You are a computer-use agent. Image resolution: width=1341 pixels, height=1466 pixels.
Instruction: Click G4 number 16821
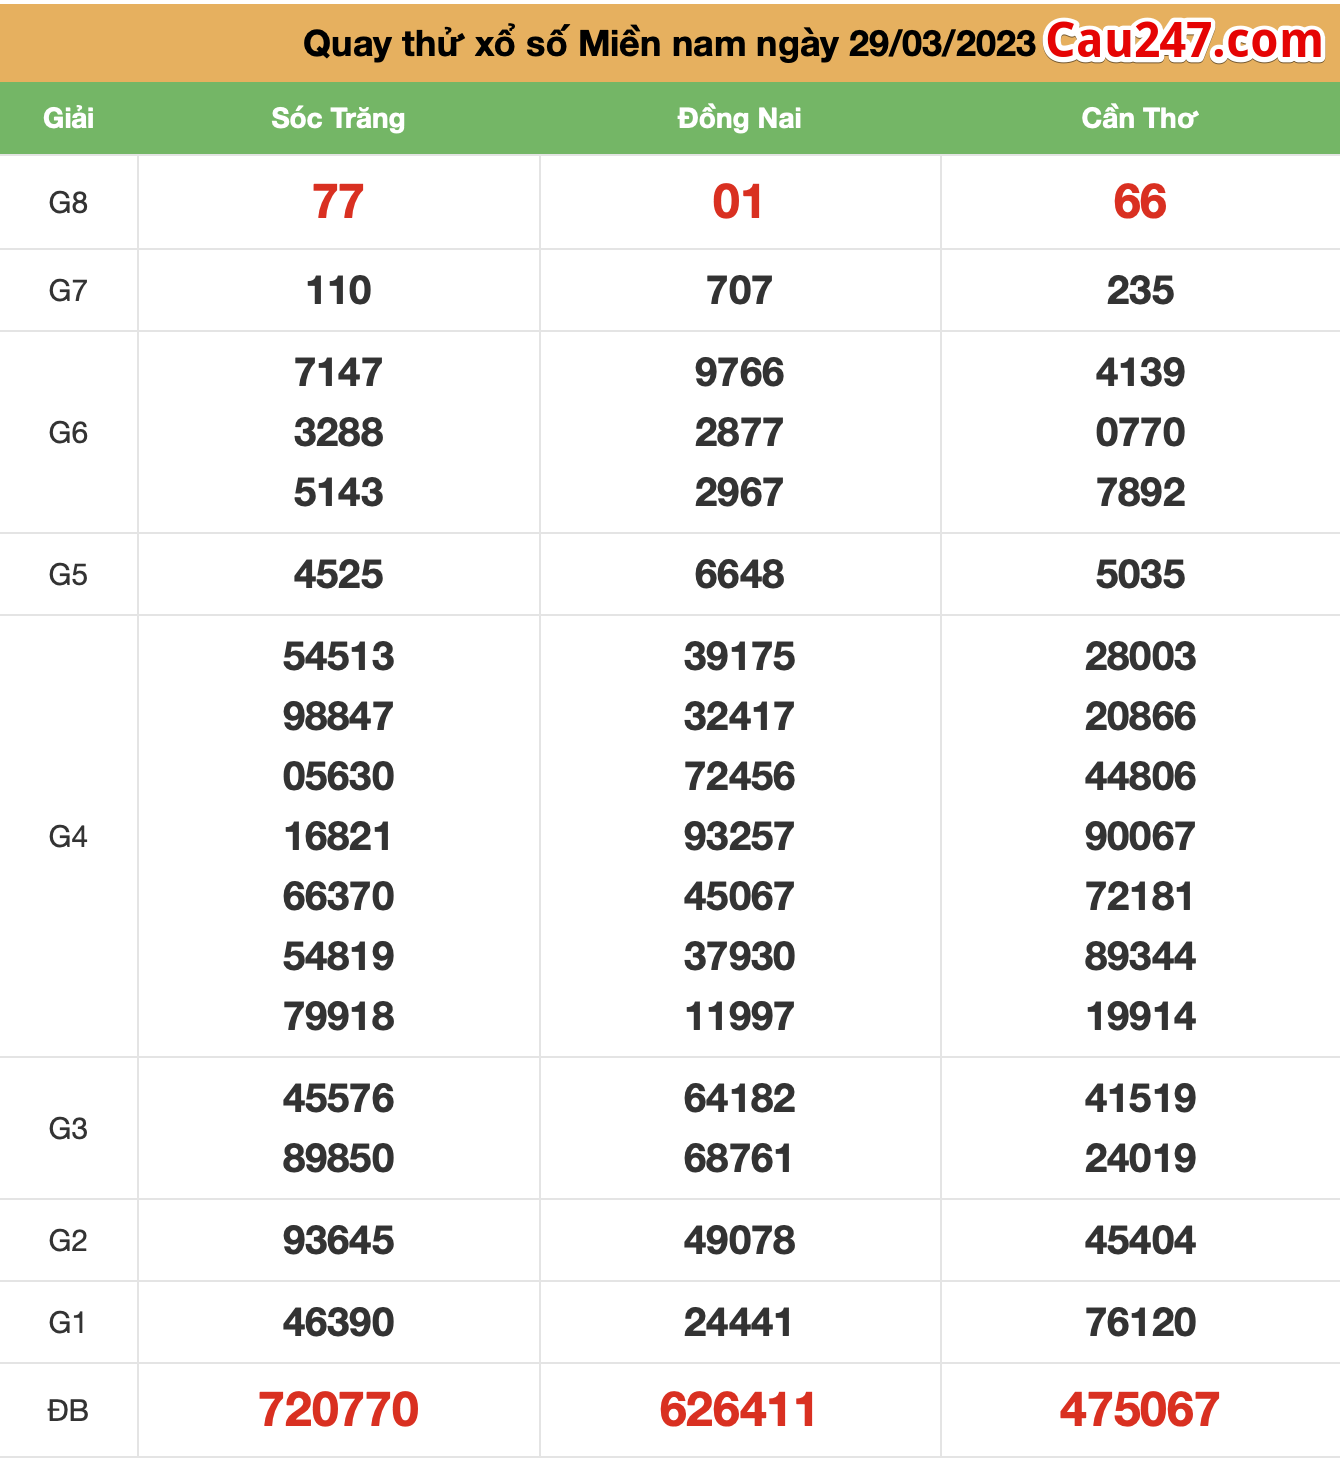(338, 837)
